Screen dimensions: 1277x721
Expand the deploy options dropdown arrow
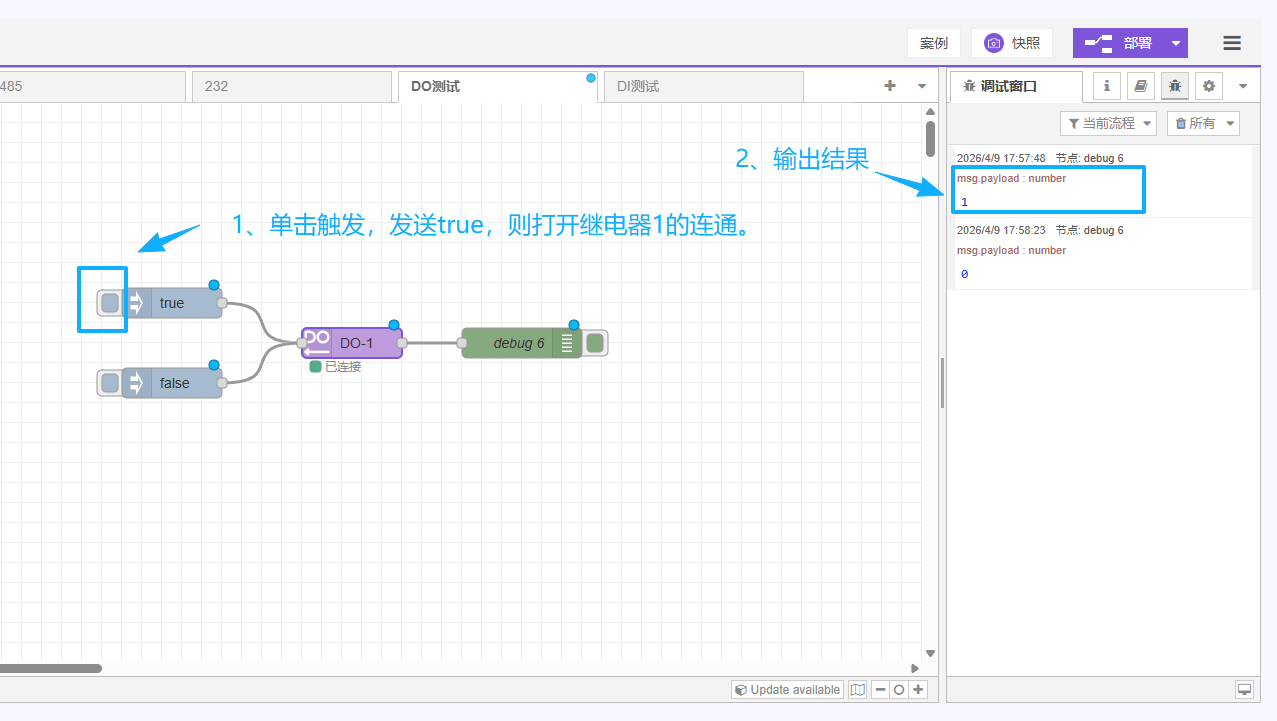pyautogui.click(x=1176, y=43)
